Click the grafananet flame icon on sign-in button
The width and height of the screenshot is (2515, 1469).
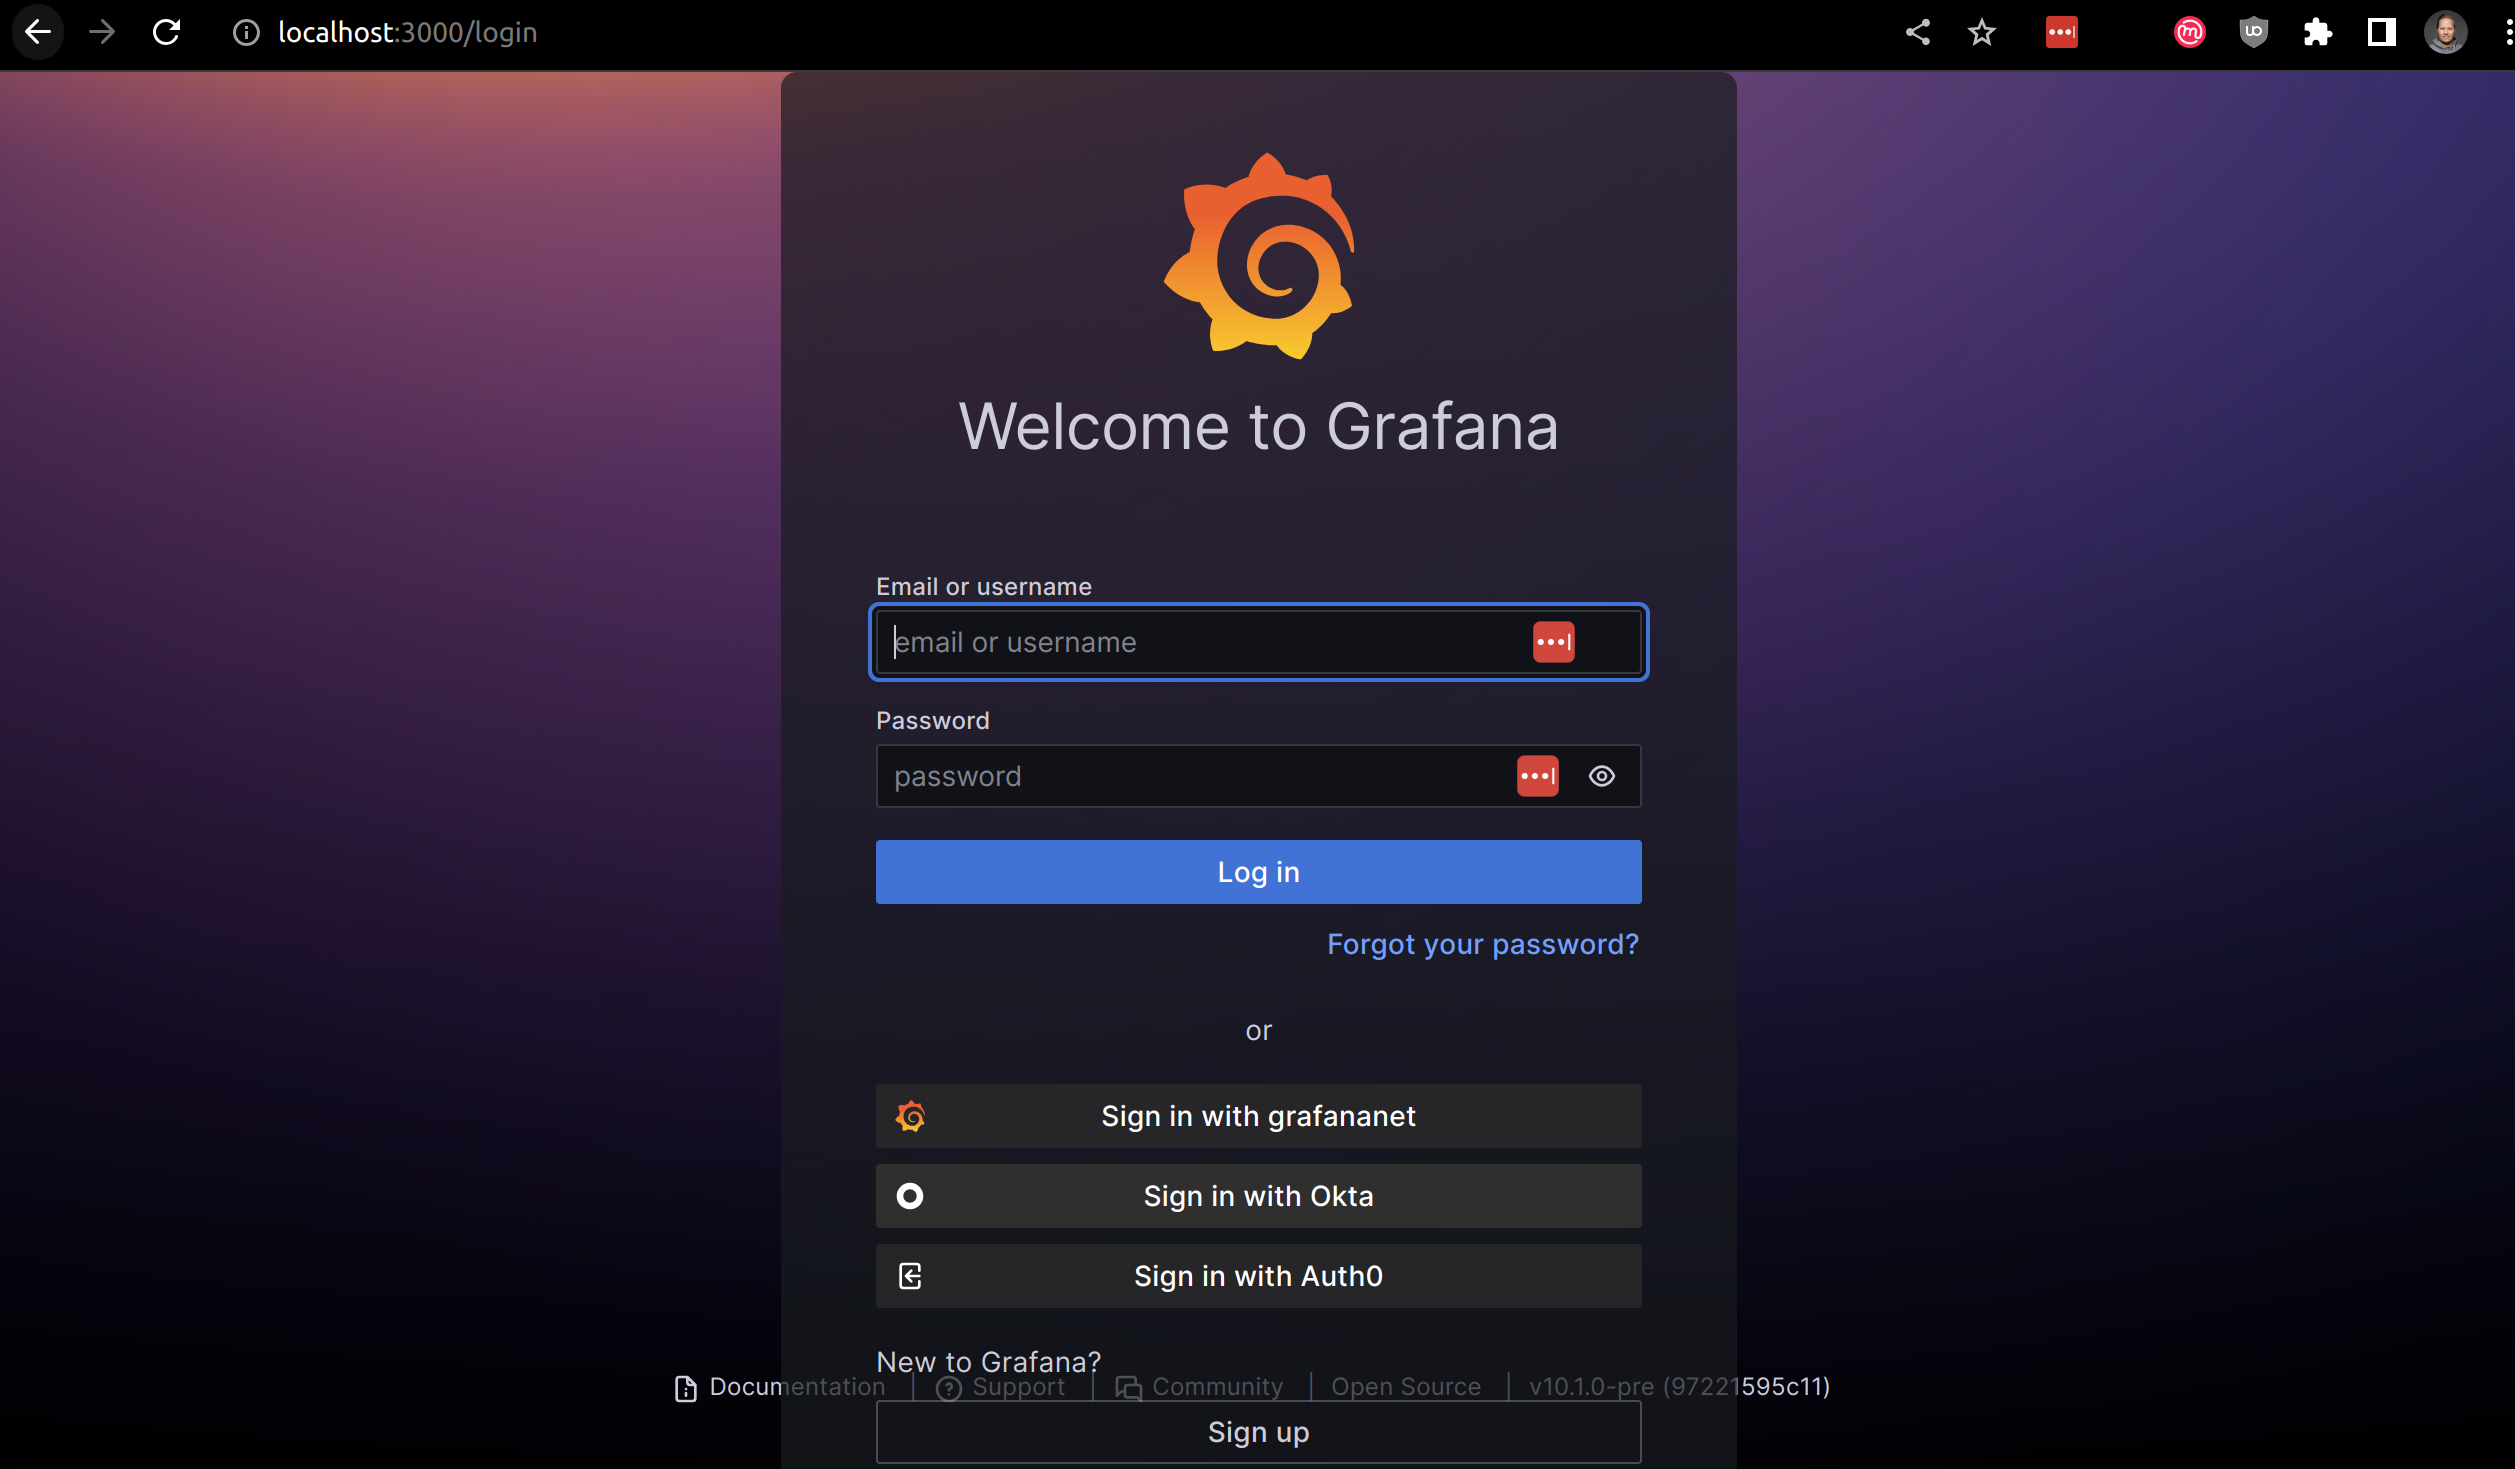pos(911,1116)
